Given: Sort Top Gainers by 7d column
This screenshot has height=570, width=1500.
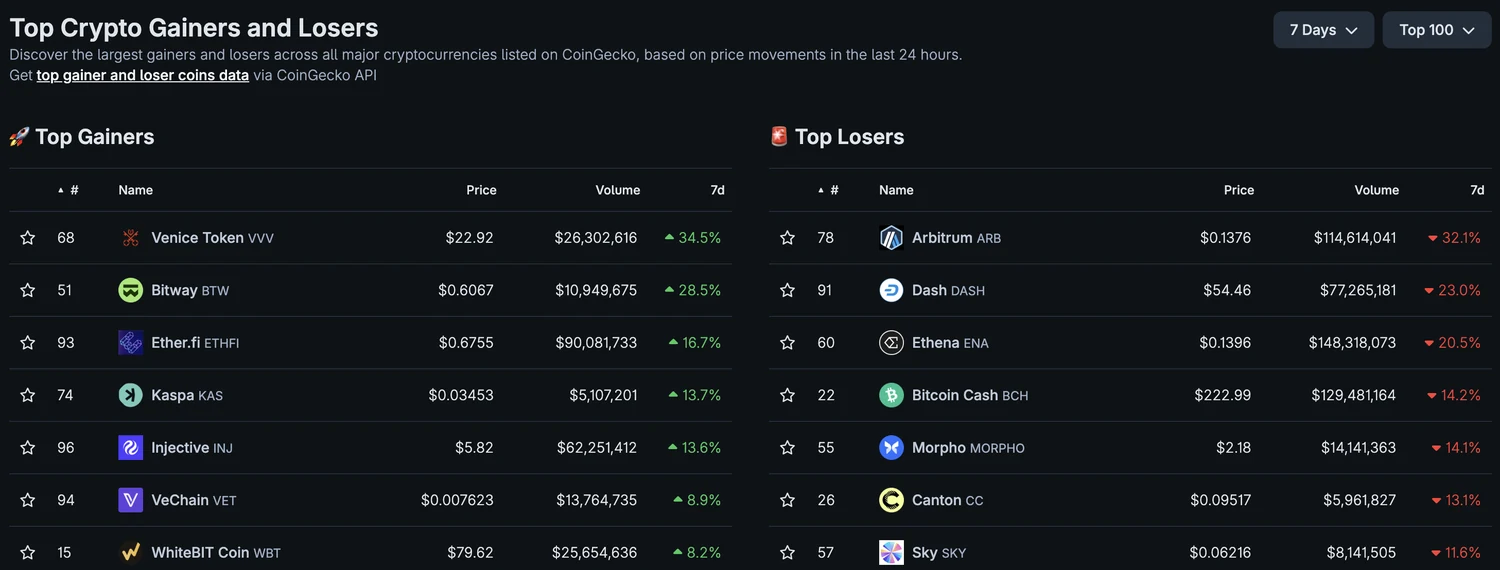Looking at the screenshot, I should pos(717,190).
